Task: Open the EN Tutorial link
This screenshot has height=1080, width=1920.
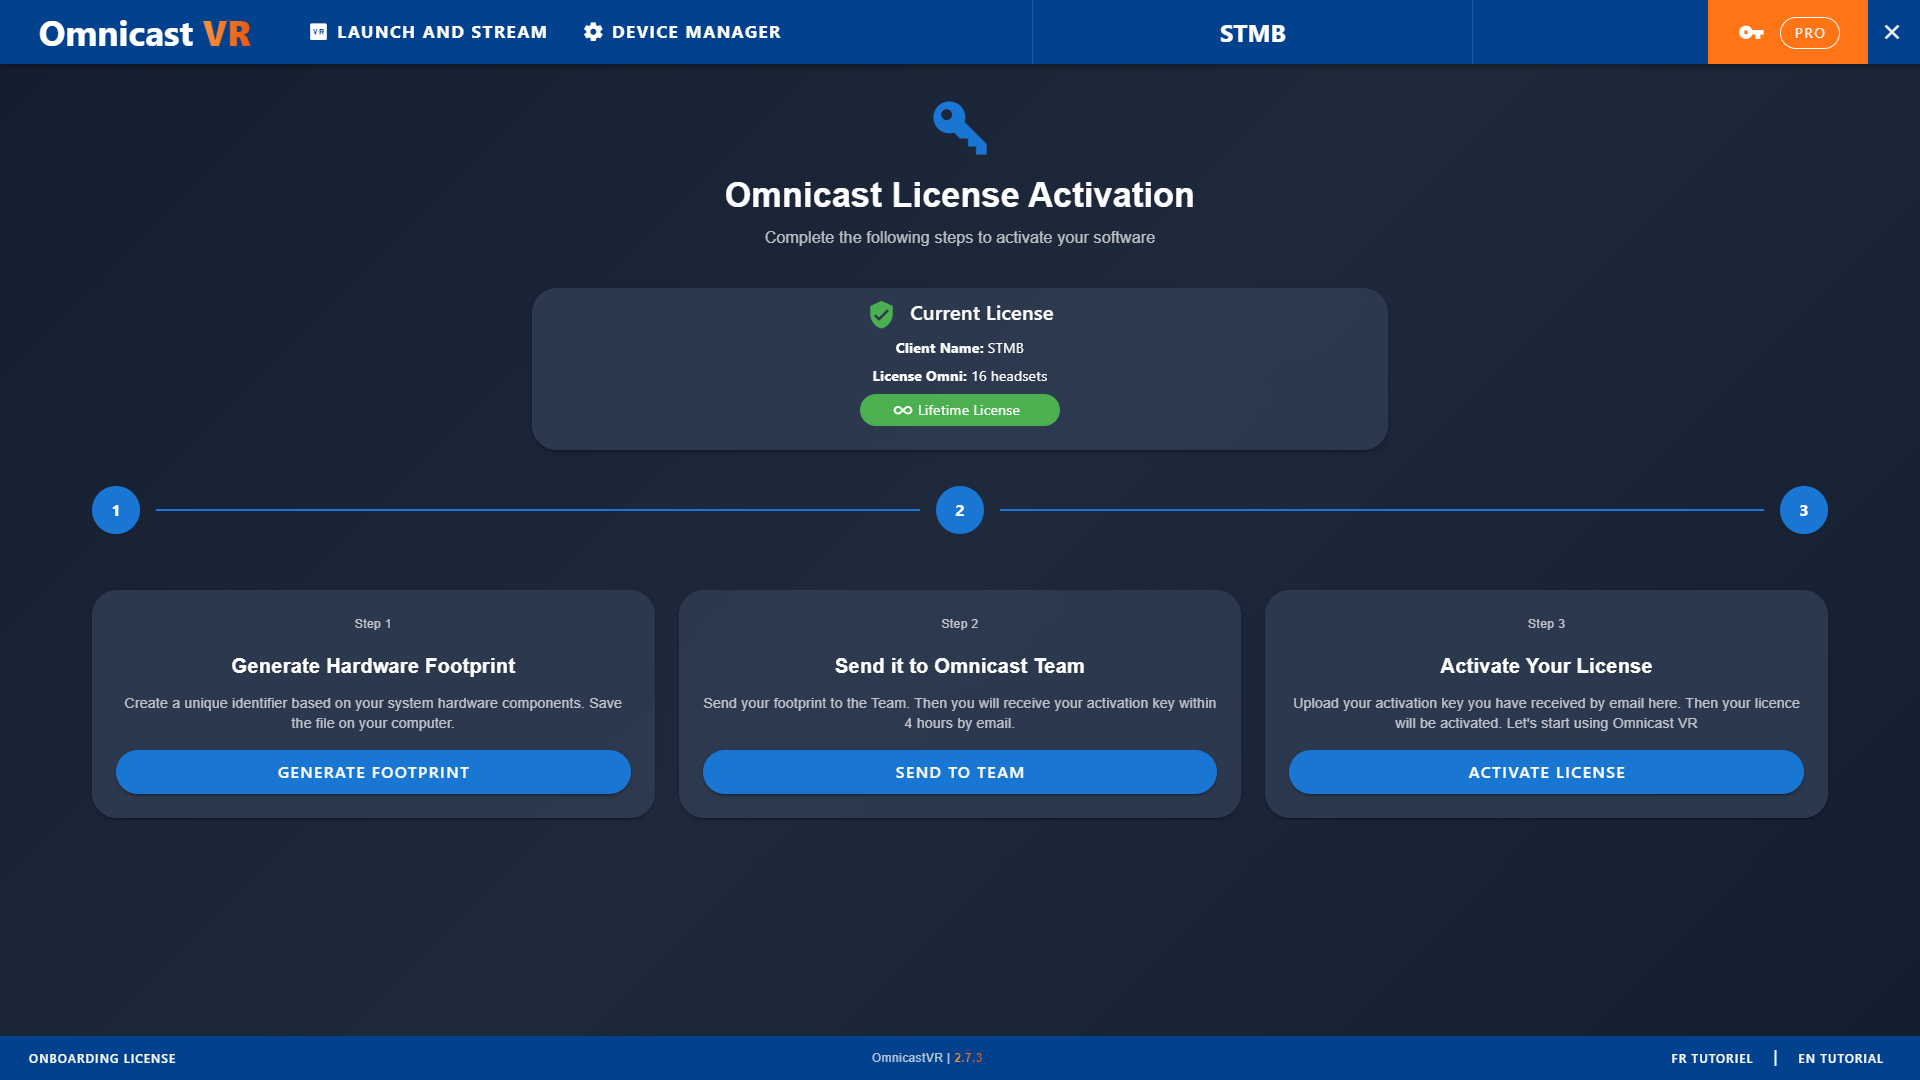Action: [1840, 1058]
